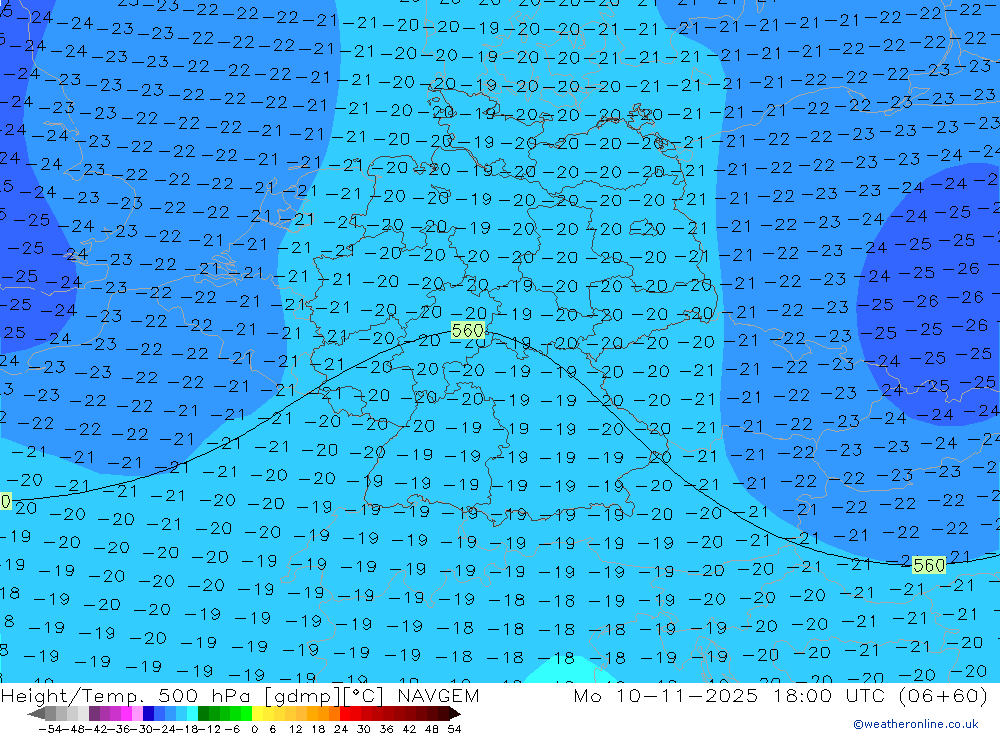
Task: Select the yellow swatch above 0 on the legend
Action: pos(258,714)
